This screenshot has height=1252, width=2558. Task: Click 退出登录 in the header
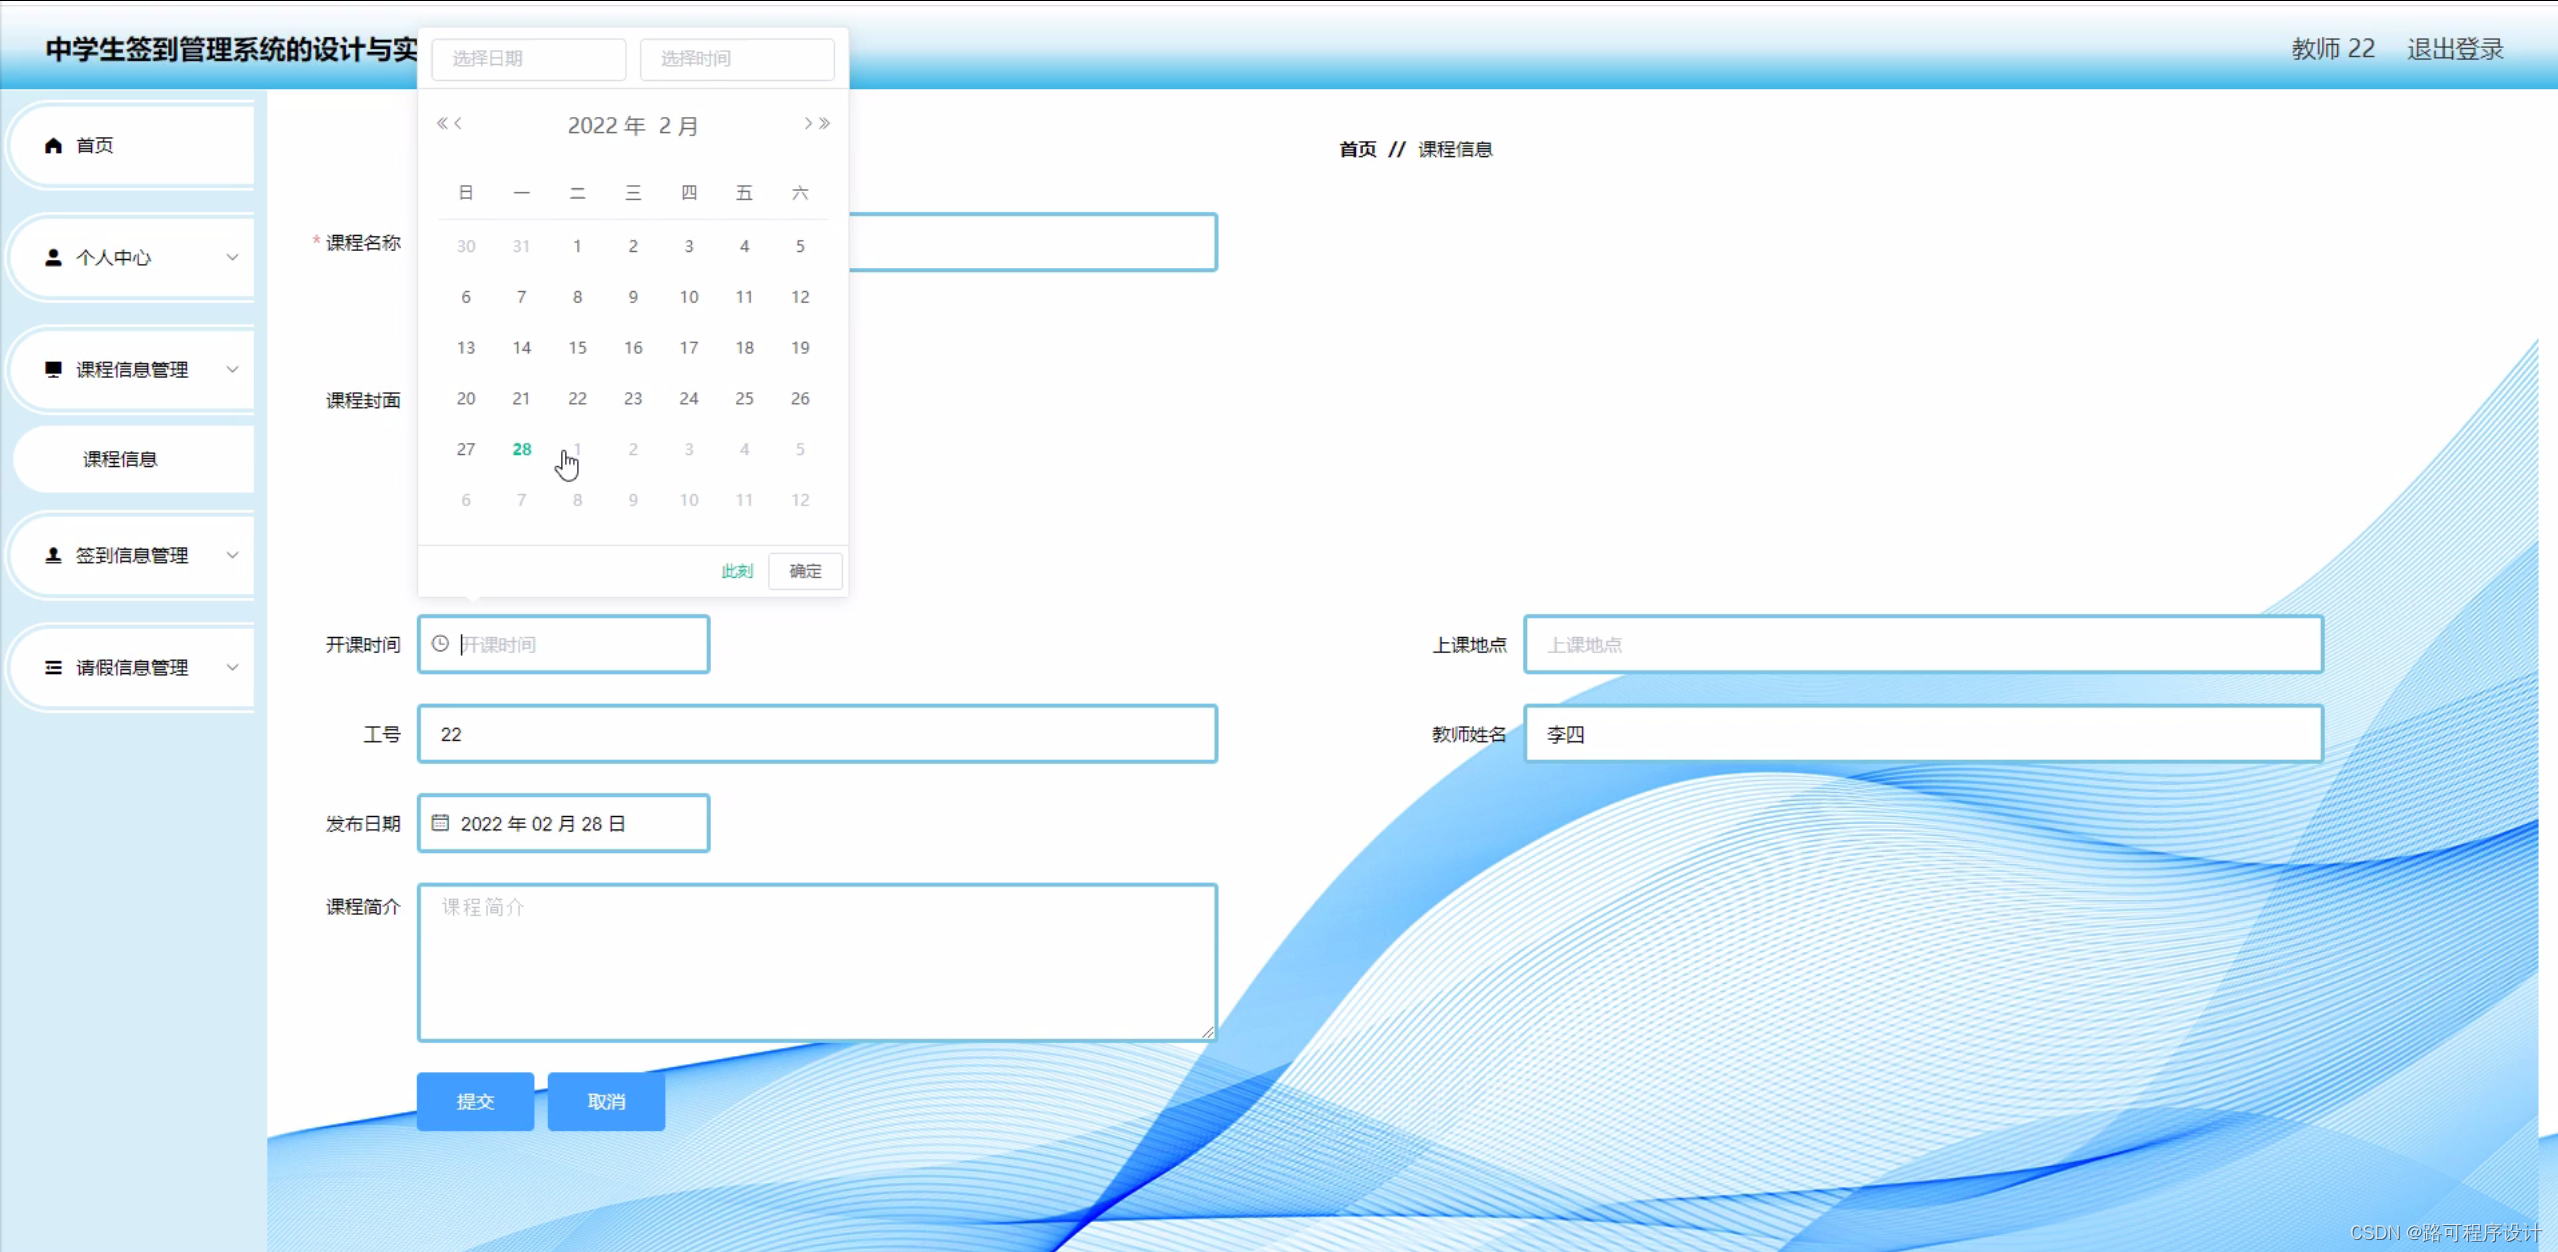click(2454, 49)
